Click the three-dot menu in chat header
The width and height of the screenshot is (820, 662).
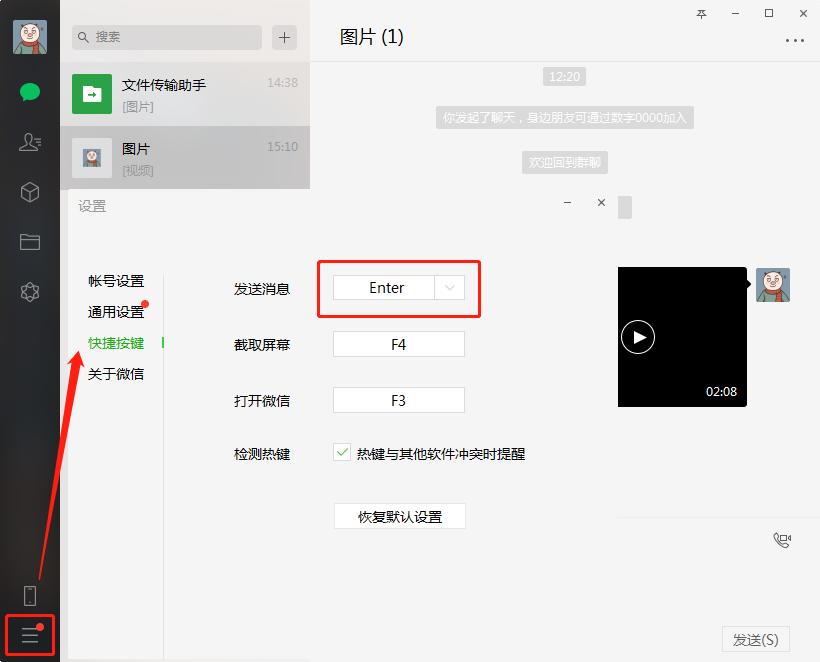(795, 40)
